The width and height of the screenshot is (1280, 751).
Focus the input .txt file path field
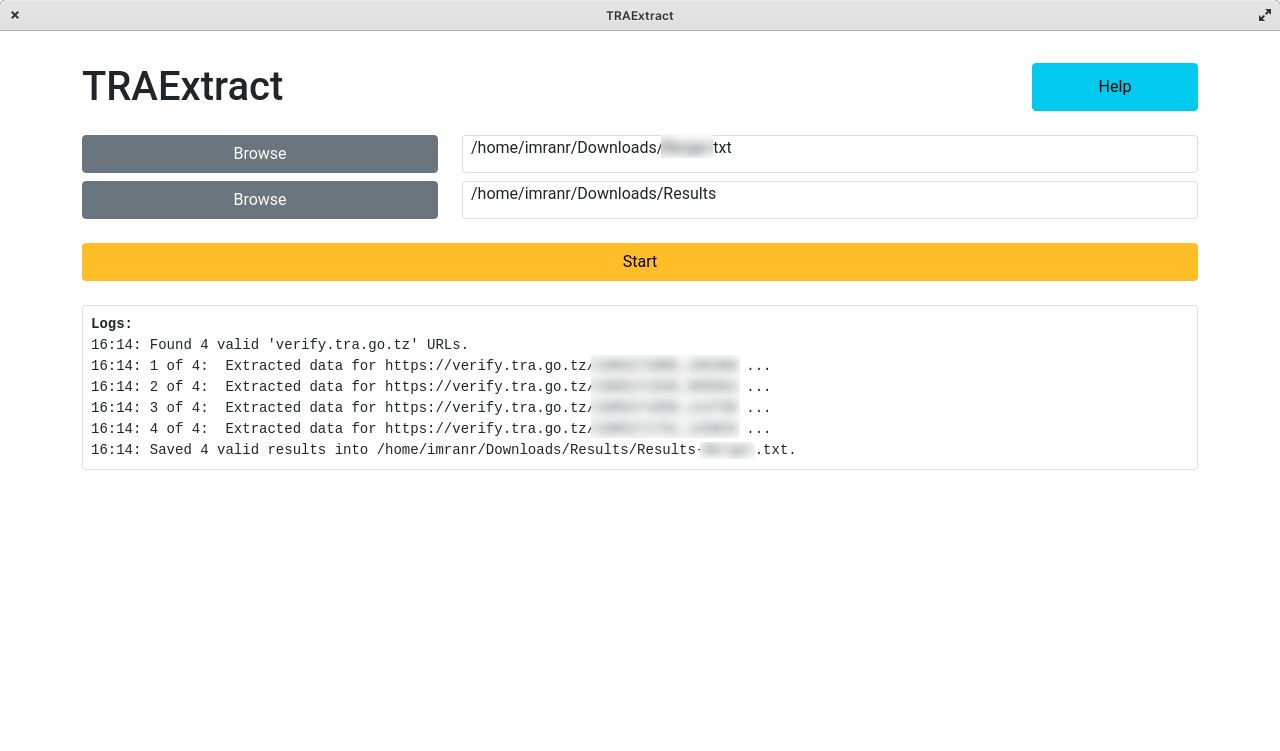point(829,154)
